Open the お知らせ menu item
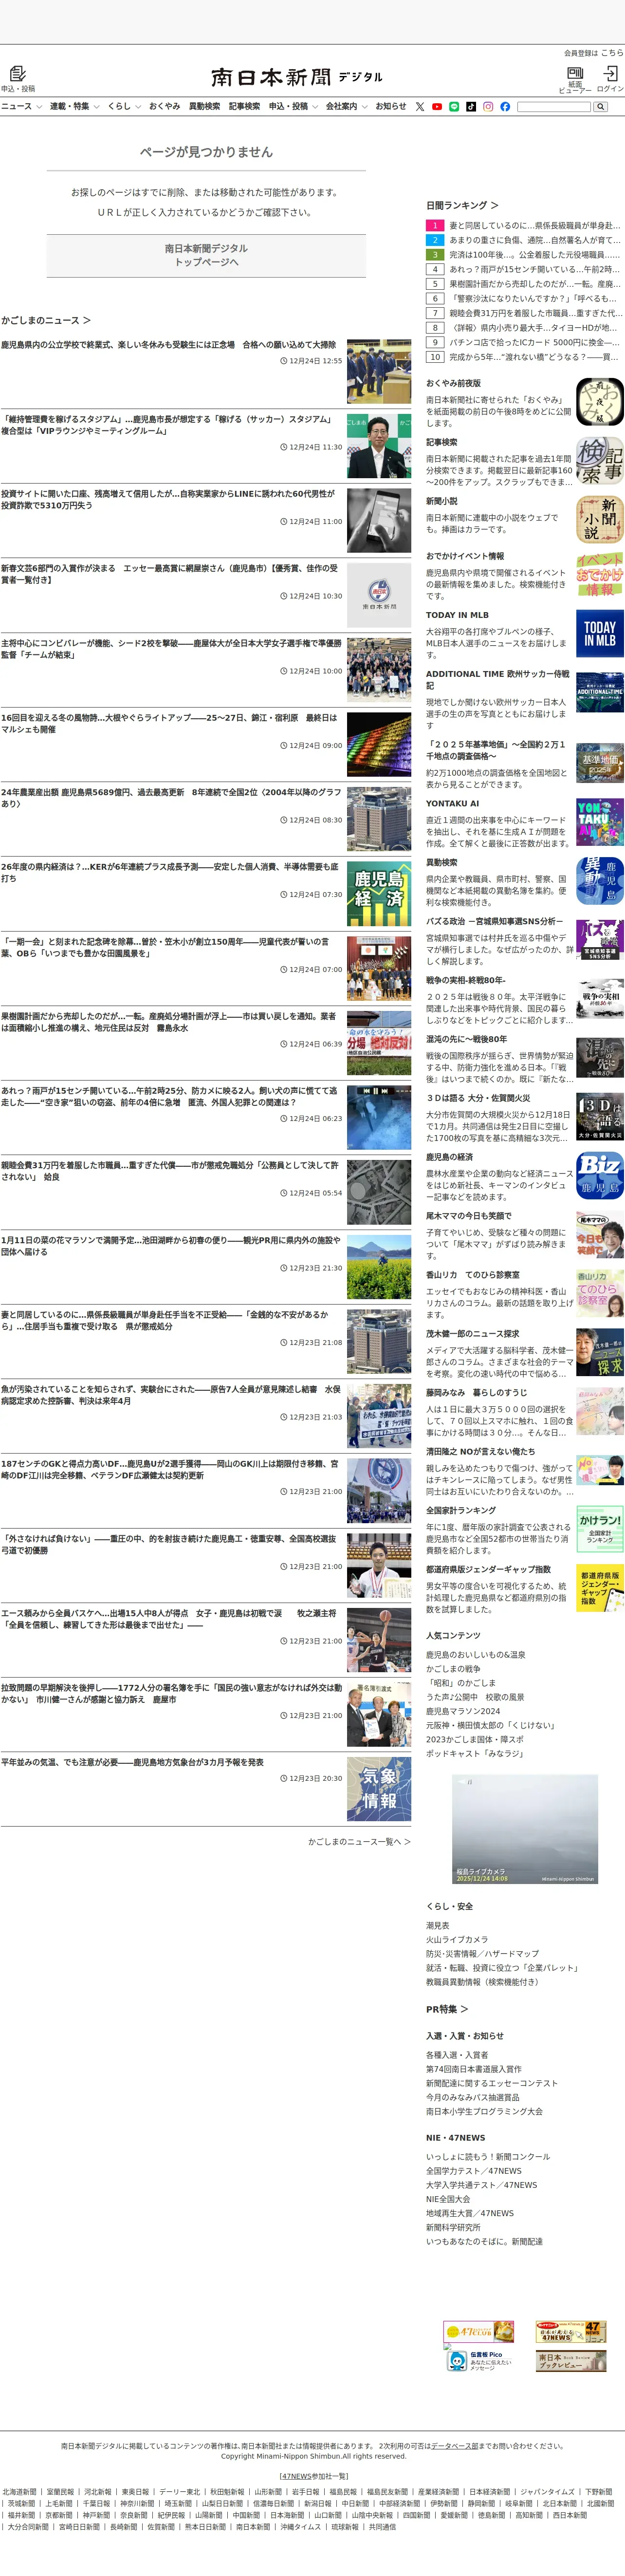This screenshot has width=625, height=2576. pos(391,106)
